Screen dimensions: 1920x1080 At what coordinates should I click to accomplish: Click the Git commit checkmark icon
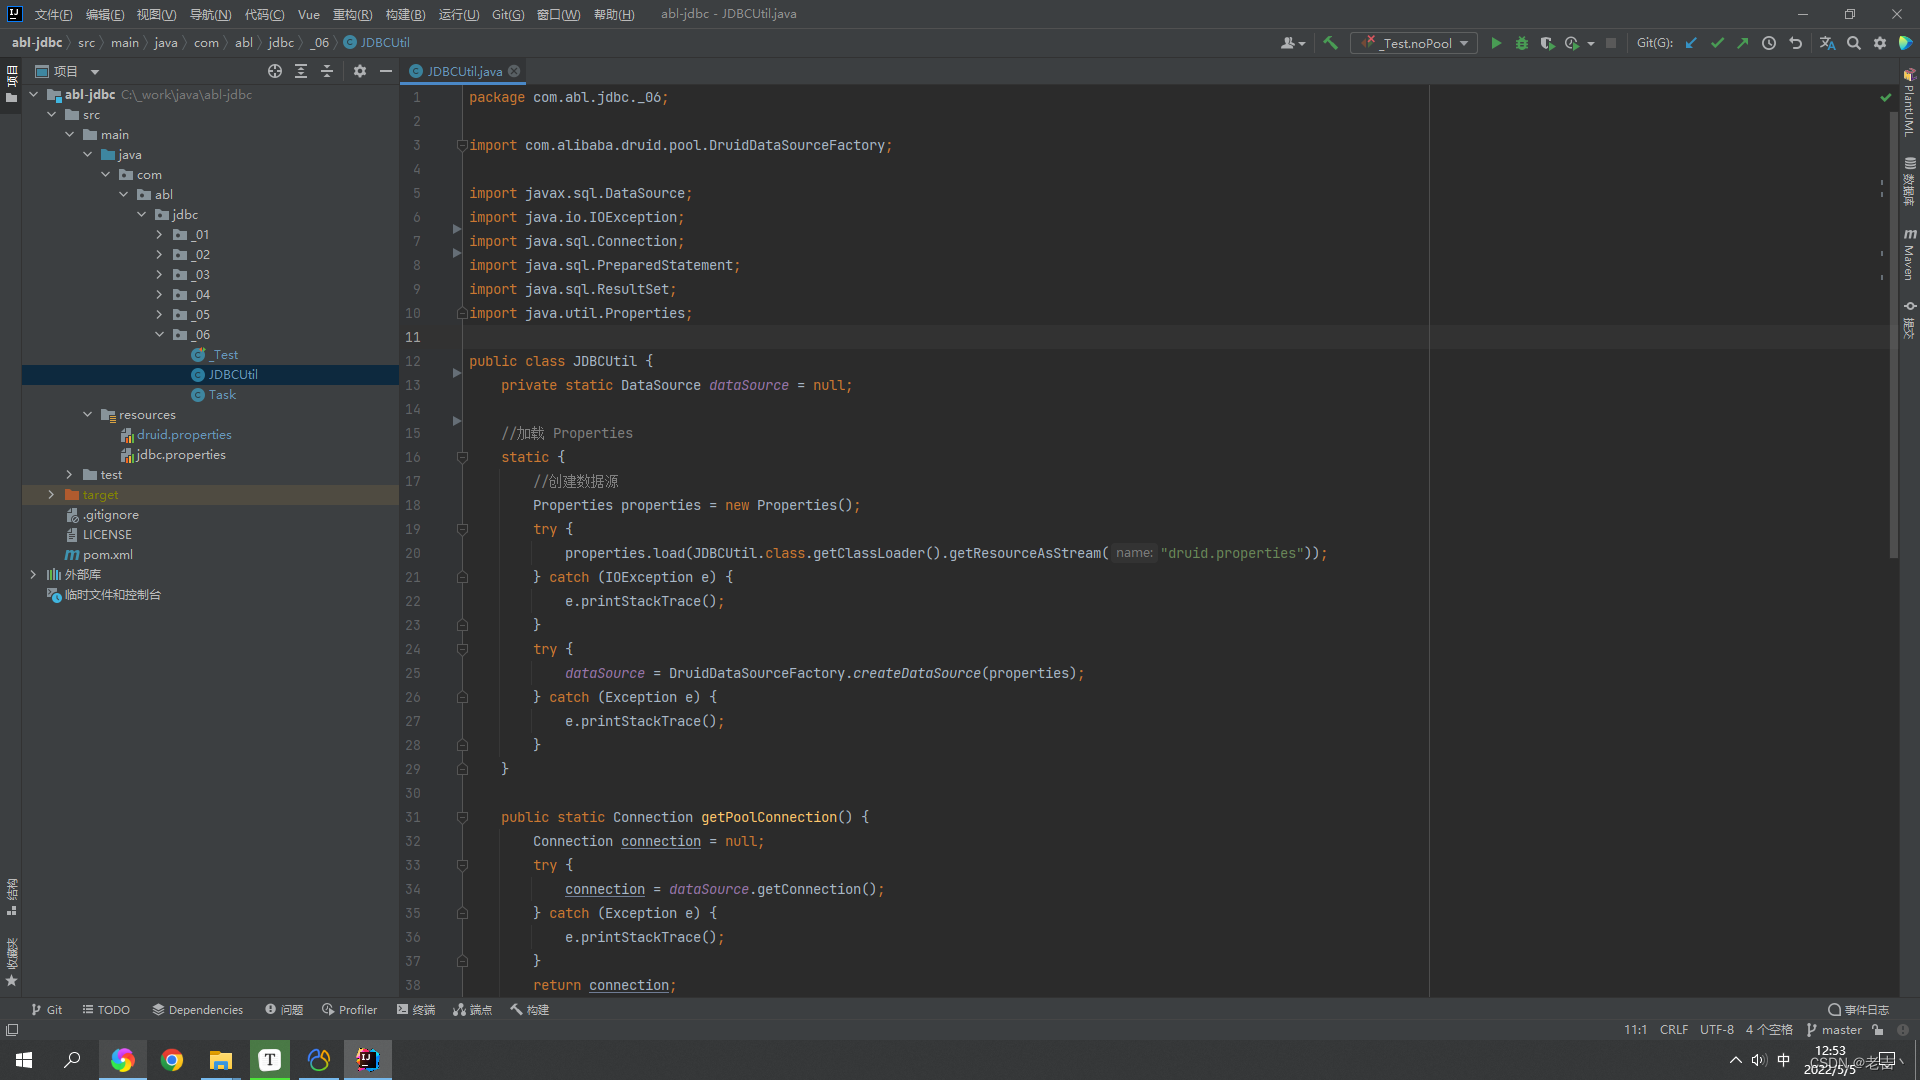pyautogui.click(x=1717, y=43)
